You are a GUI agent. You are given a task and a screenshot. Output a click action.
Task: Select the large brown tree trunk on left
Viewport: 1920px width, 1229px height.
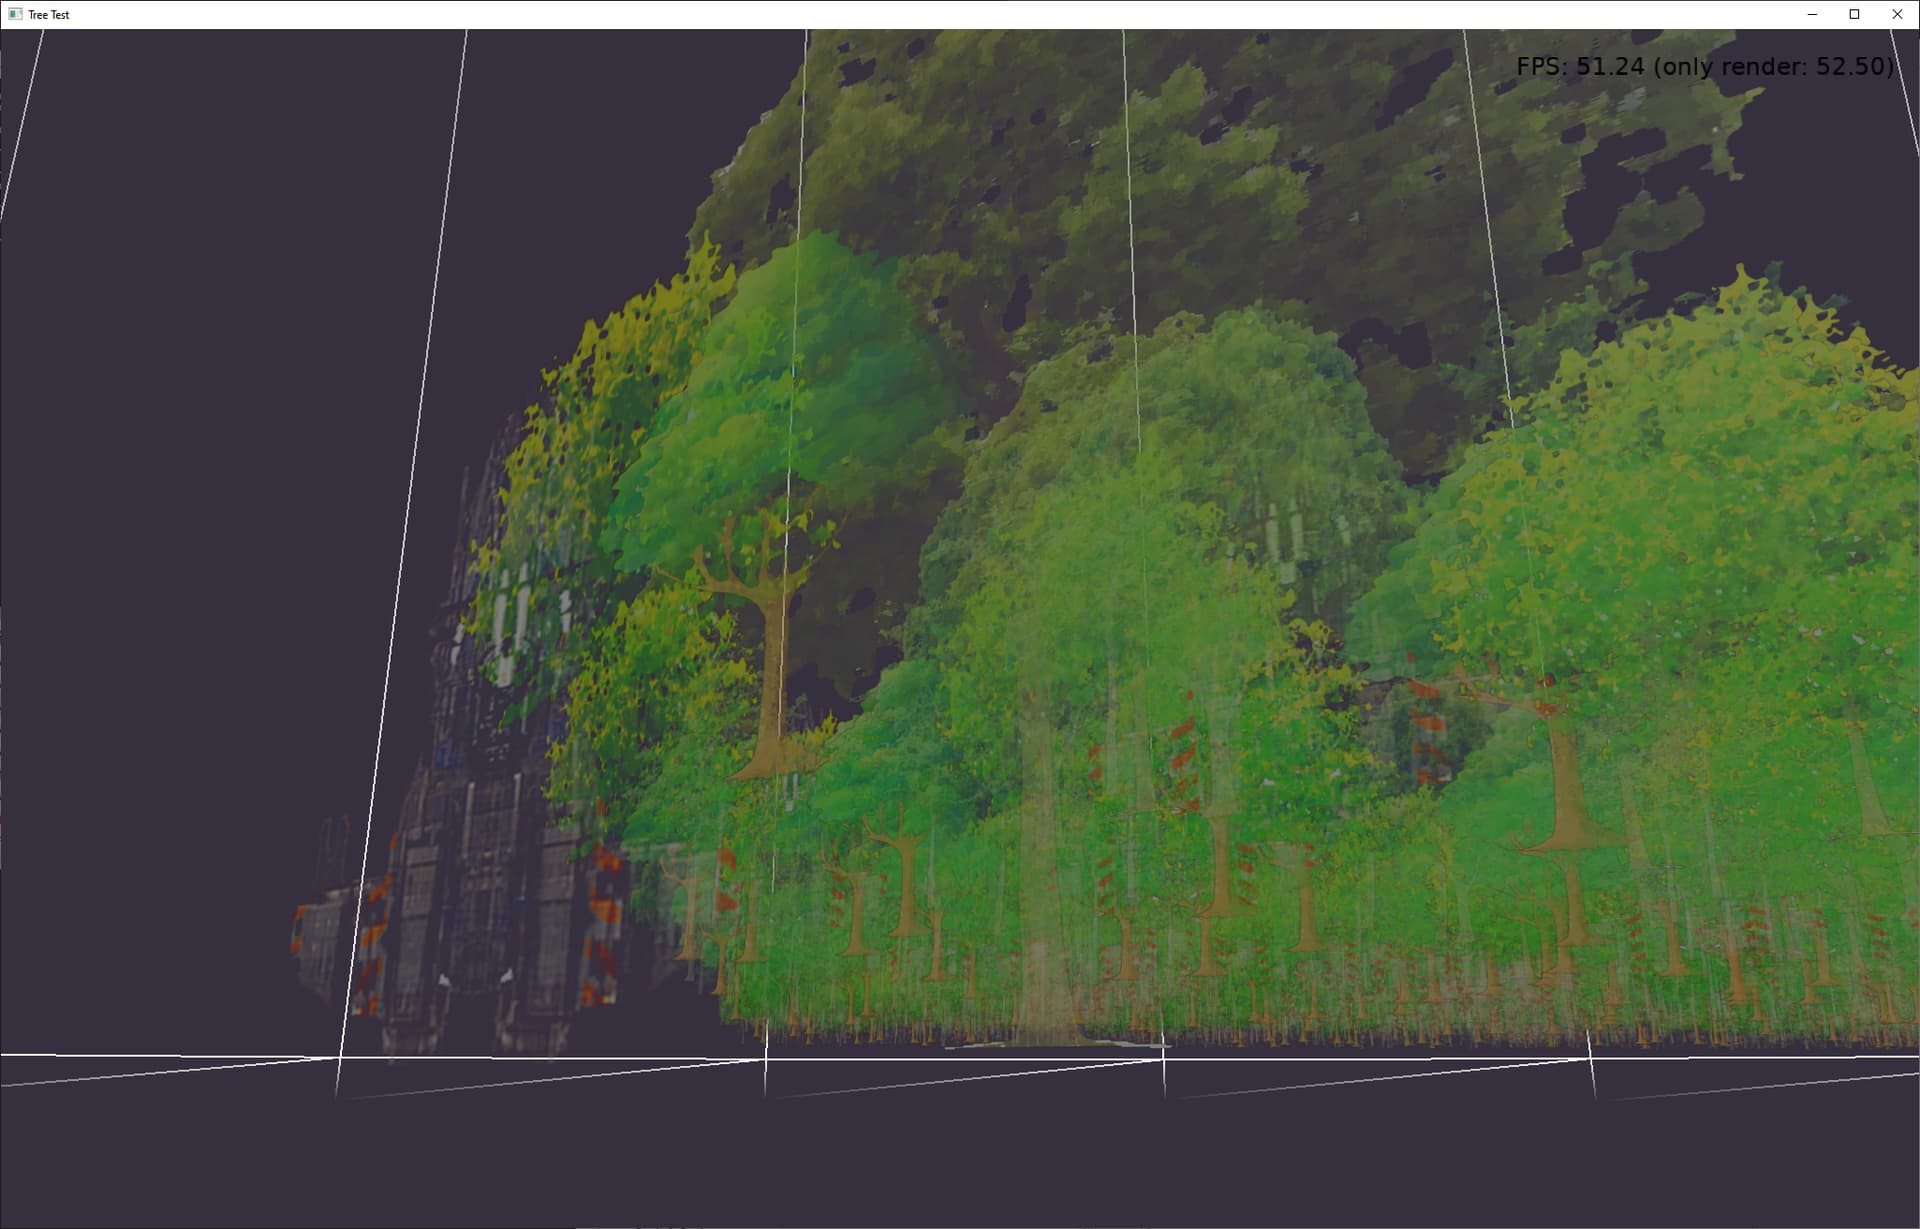(x=768, y=670)
